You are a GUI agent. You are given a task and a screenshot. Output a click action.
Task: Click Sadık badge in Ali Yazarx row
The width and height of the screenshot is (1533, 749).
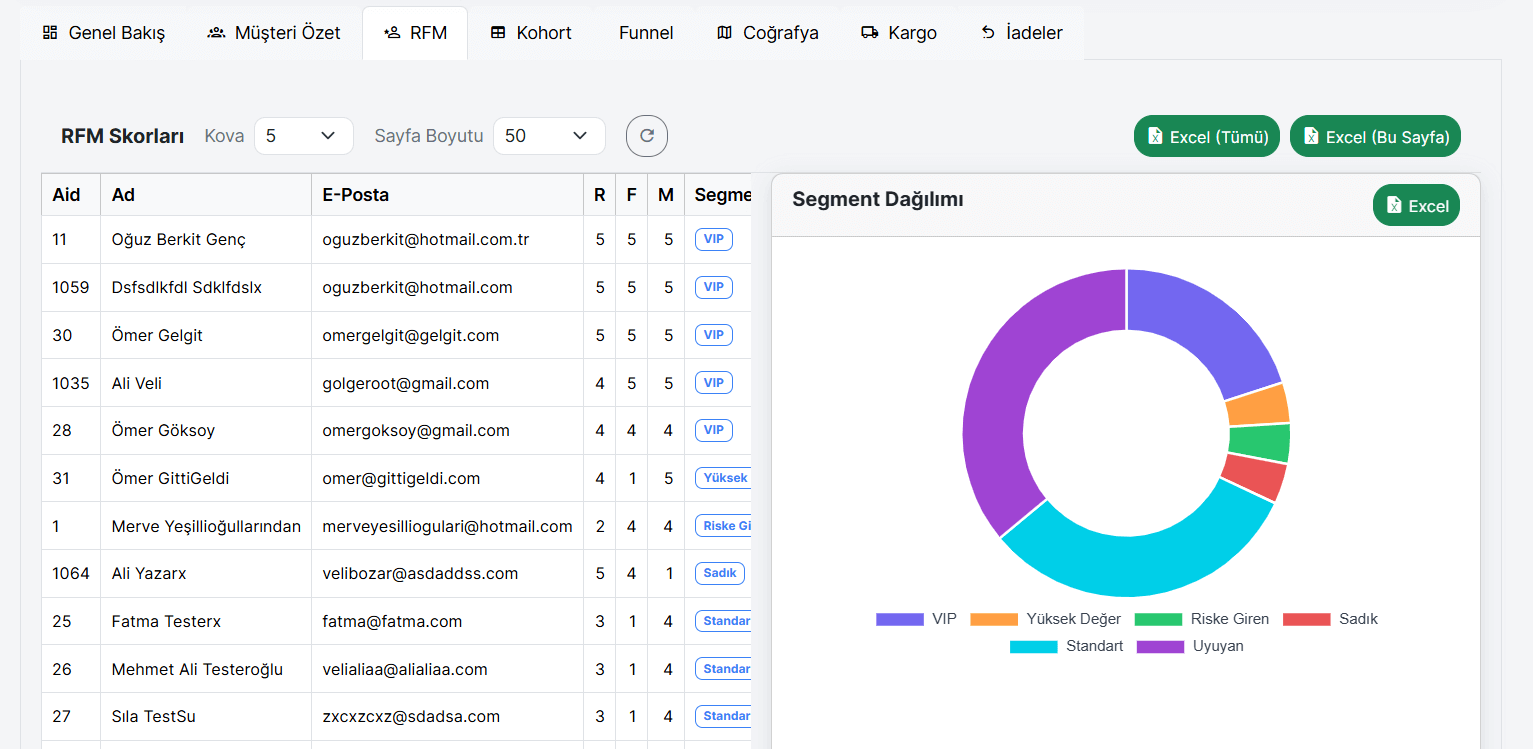coord(720,573)
